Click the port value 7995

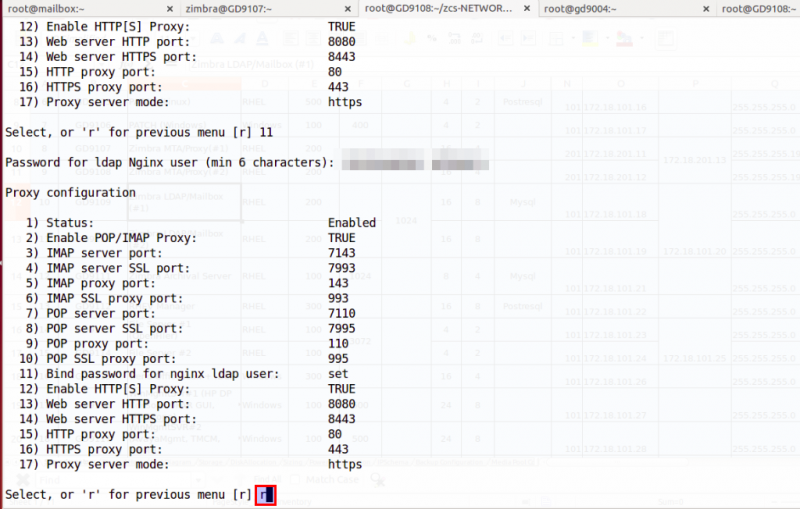coord(341,329)
